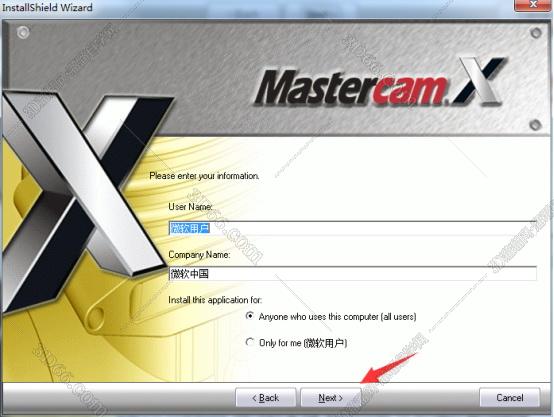Select the Only for me radio button
Screen dimensions: 554x417
pyautogui.click(x=250, y=342)
